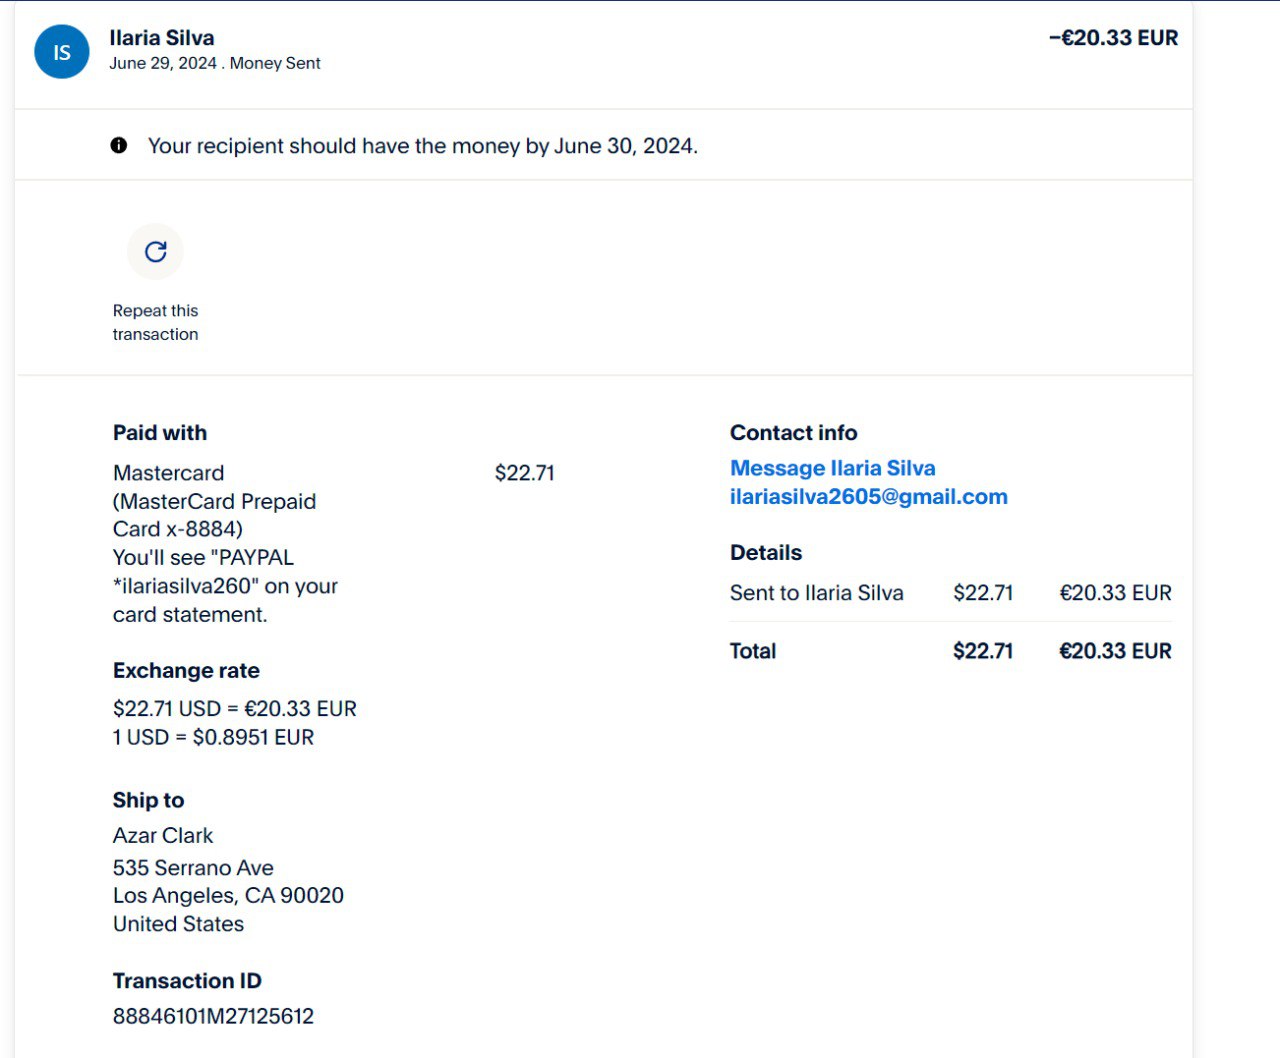Click the 1 USD exchange rate line
Viewport: 1280px width, 1058px height.
pos(213,737)
